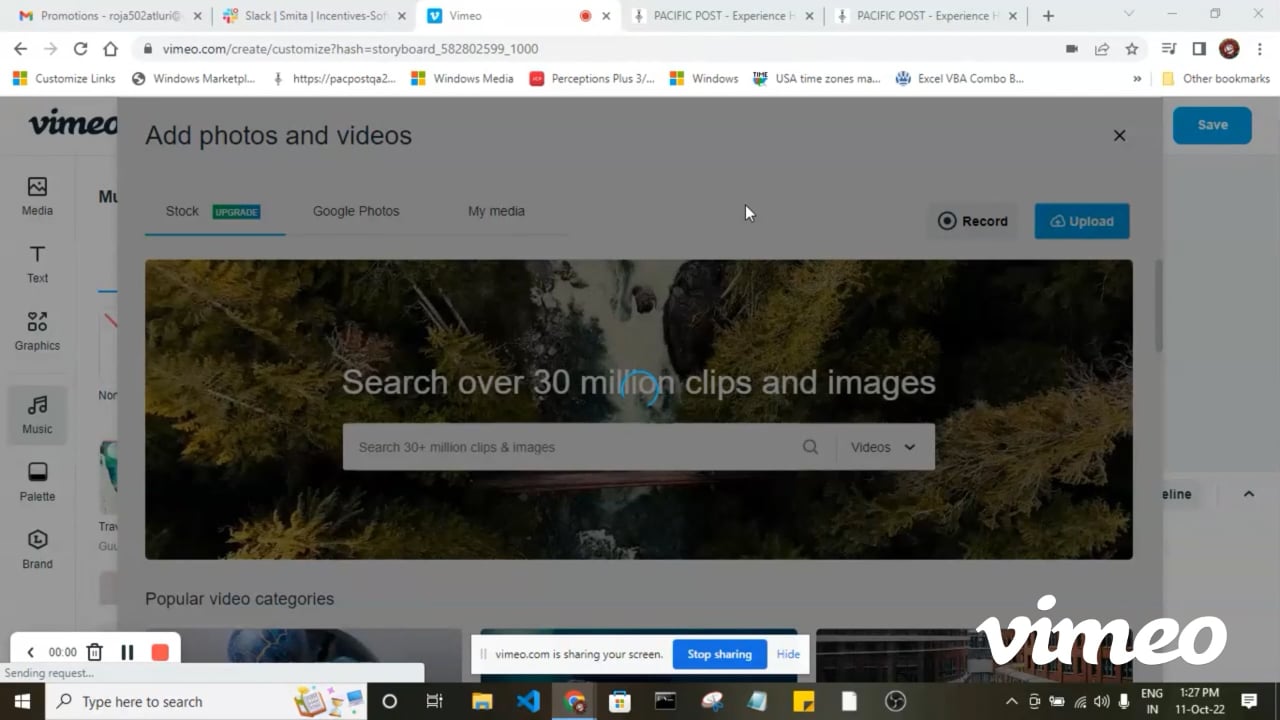Viewport: 1280px width, 720px height.
Task: Open the Chrome three-dot menu
Action: click(x=1260, y=49)
